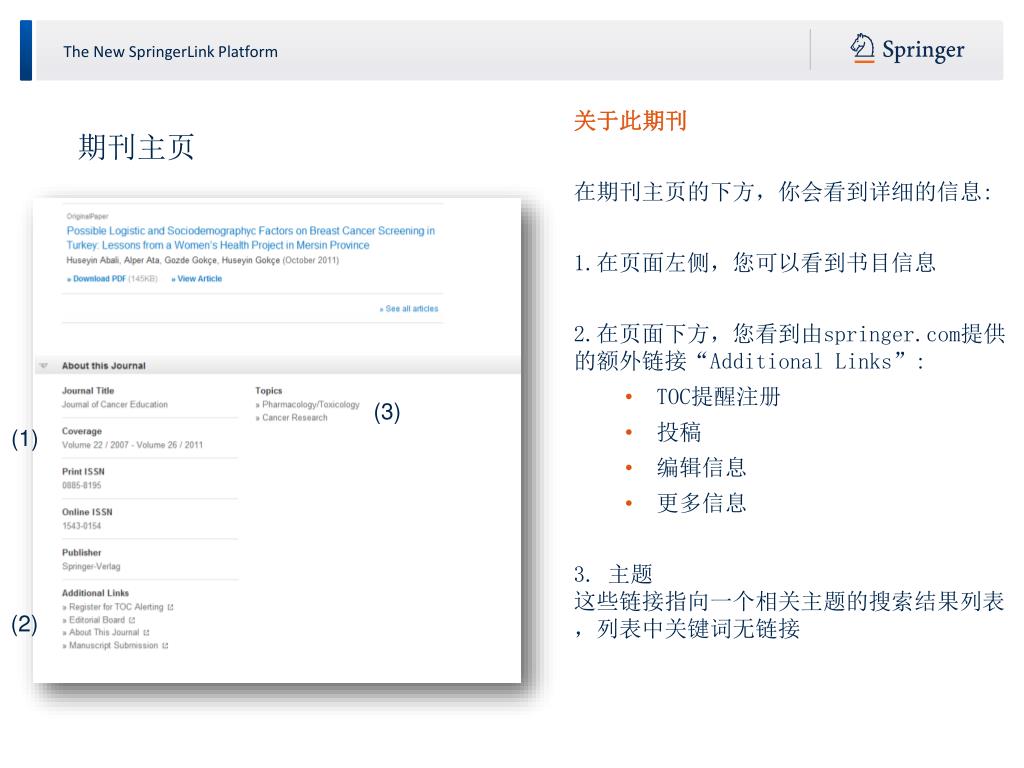The height and width of the screenshot is (768, 1024).
Task: Click the Topics heading
Action: click(268, 391)
